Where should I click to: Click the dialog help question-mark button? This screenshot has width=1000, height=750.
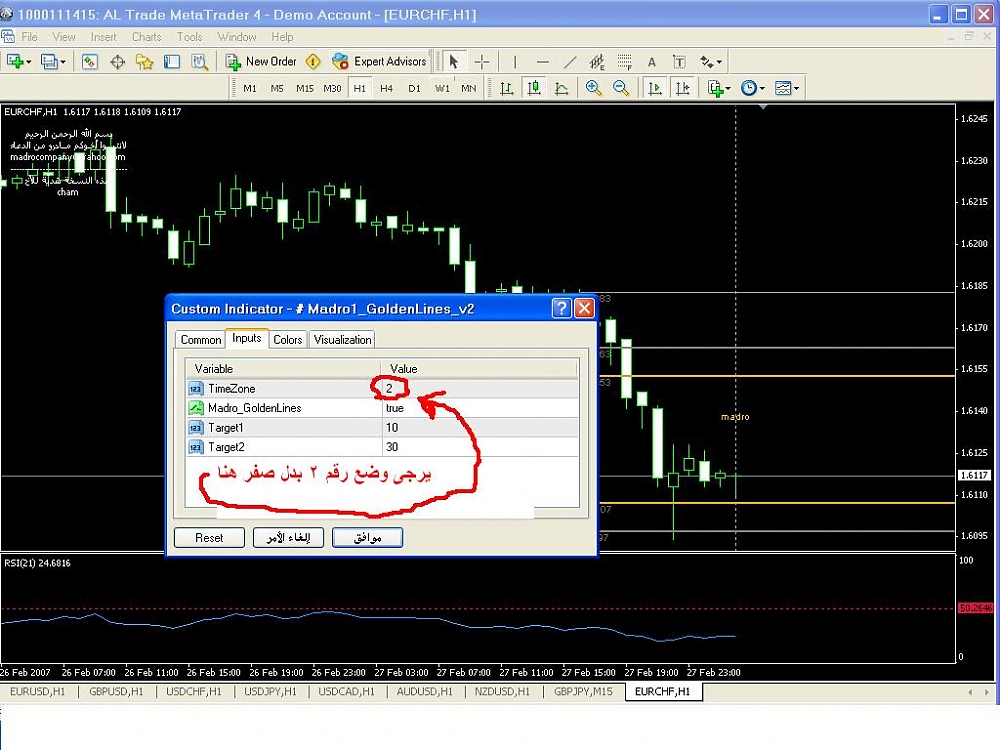(x=561, y=309)
